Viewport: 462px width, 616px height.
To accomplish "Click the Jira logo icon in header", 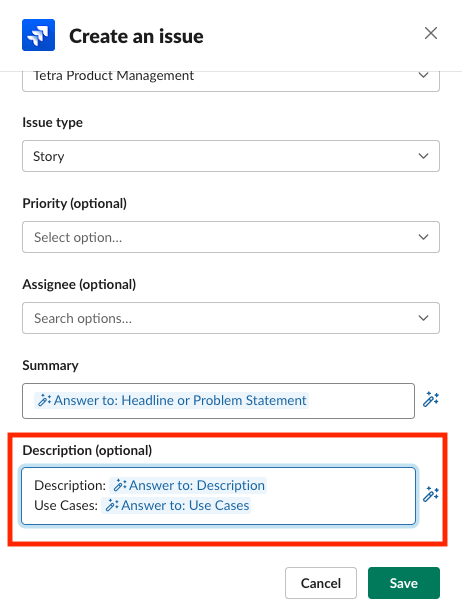I will click(38, 35).
